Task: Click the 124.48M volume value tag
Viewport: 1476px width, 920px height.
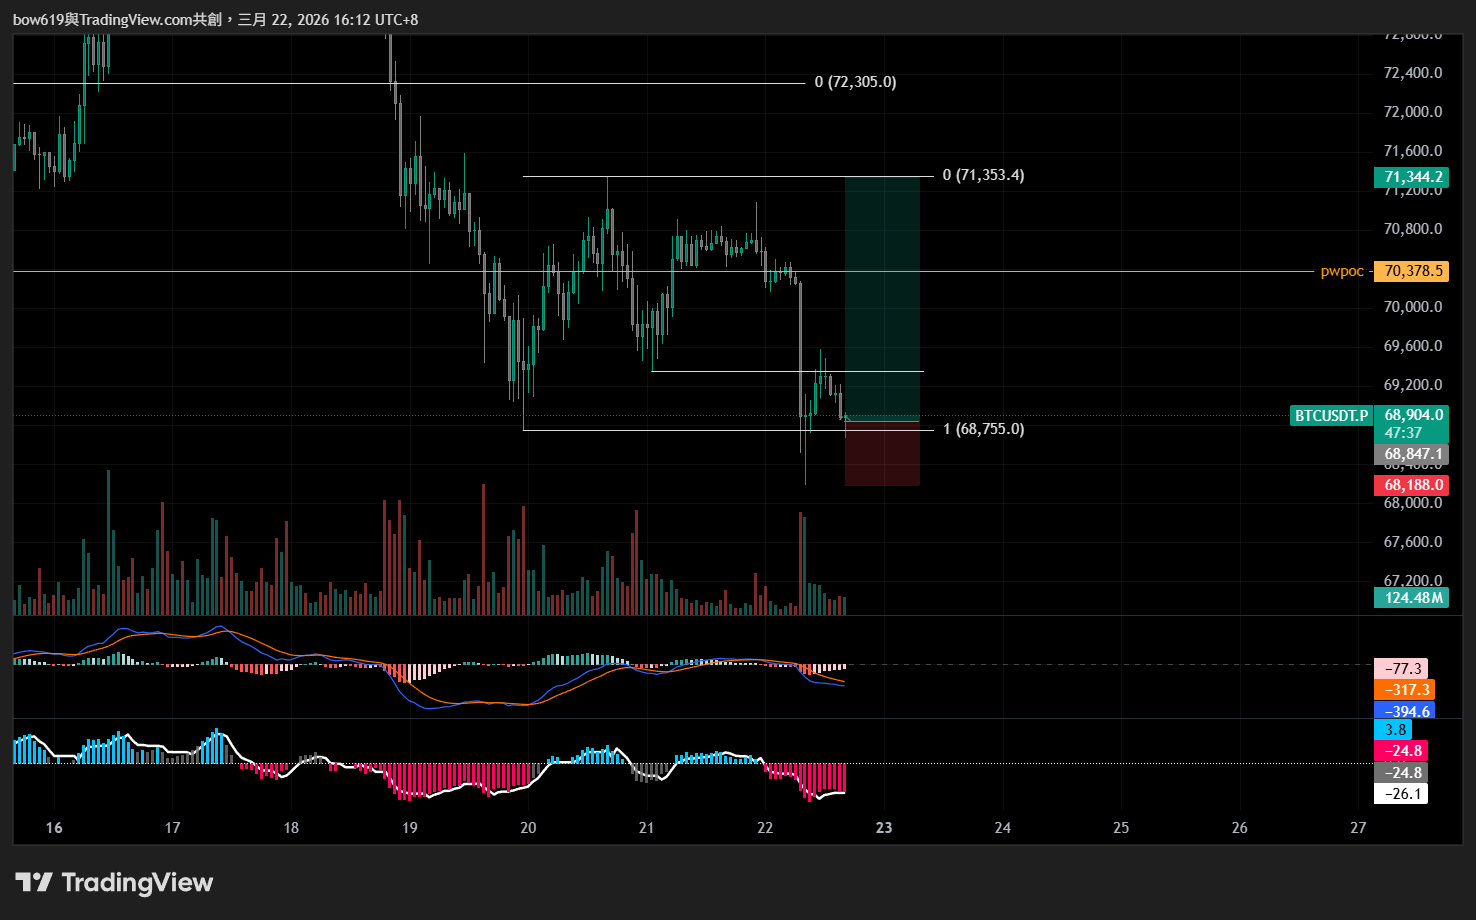Action: click(x=1411, y=598)
